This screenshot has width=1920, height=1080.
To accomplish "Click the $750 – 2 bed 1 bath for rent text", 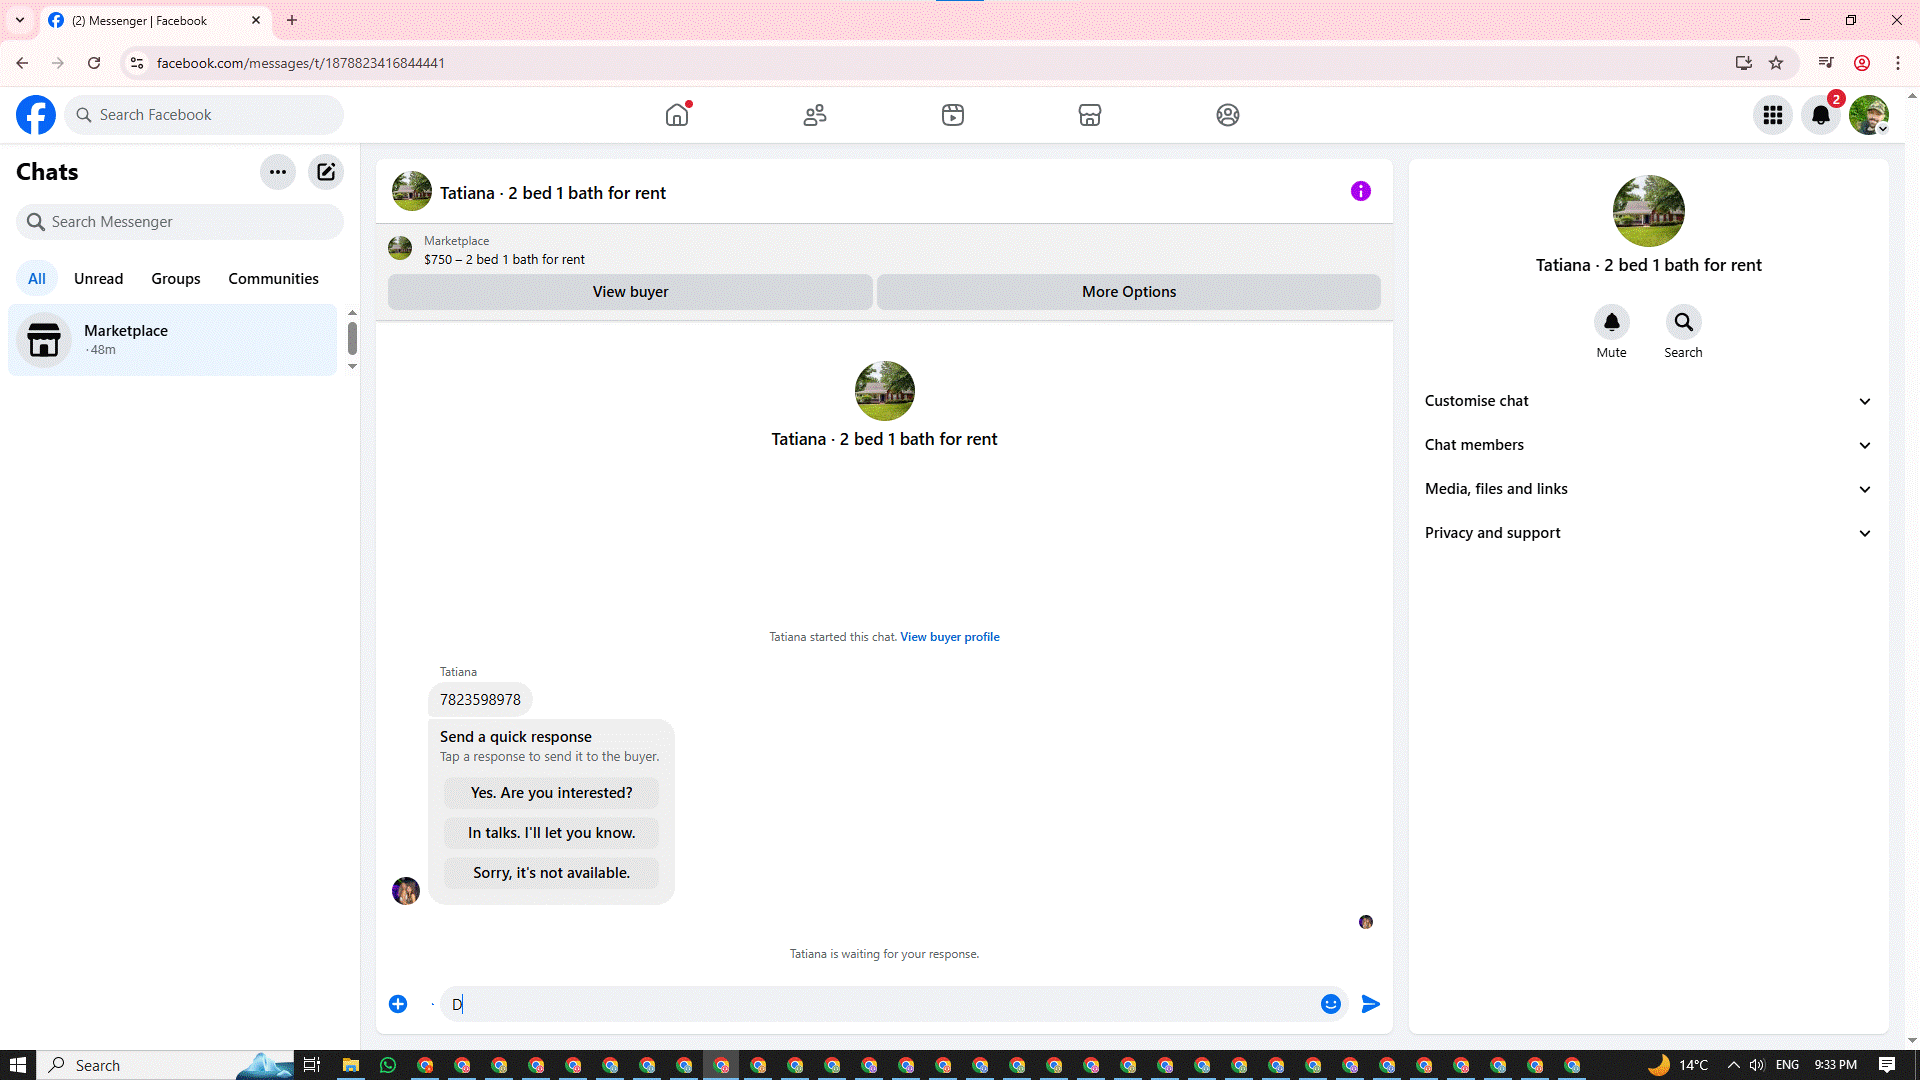I will coord(504,260).
